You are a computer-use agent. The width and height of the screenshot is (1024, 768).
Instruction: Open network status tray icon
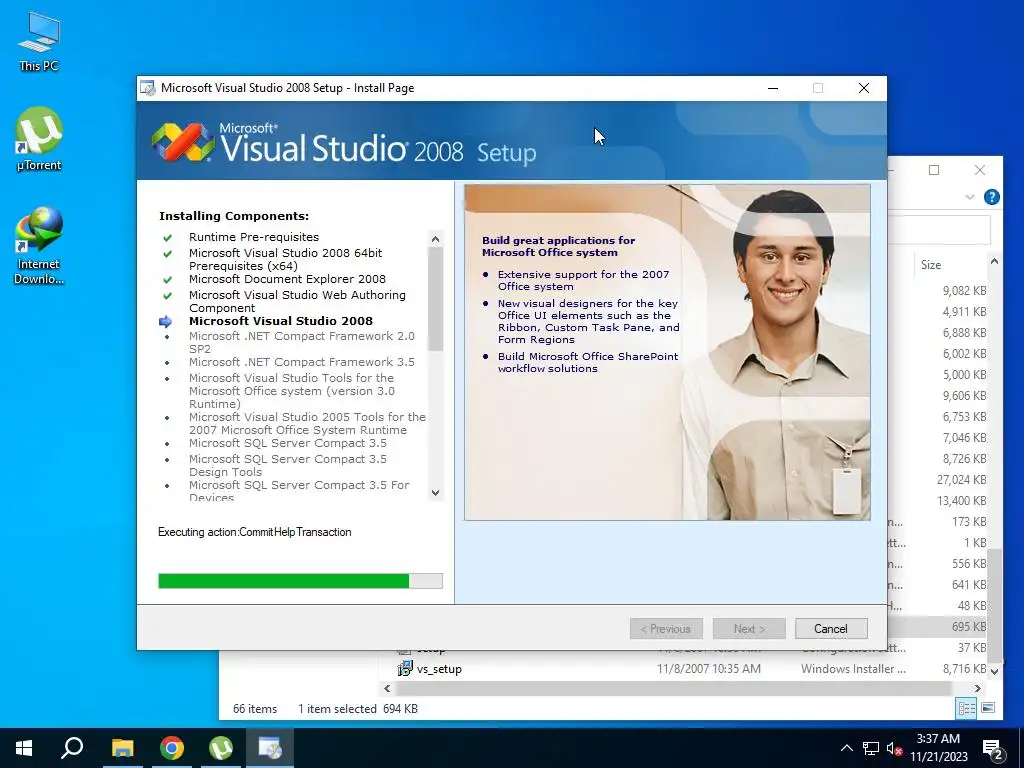tap(871, 748)
